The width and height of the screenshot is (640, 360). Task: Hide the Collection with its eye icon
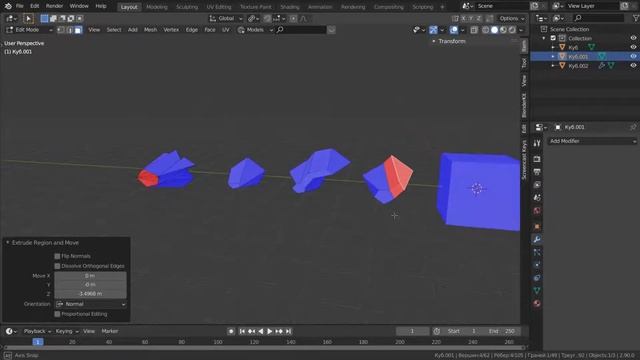click(x=633, y=38)
